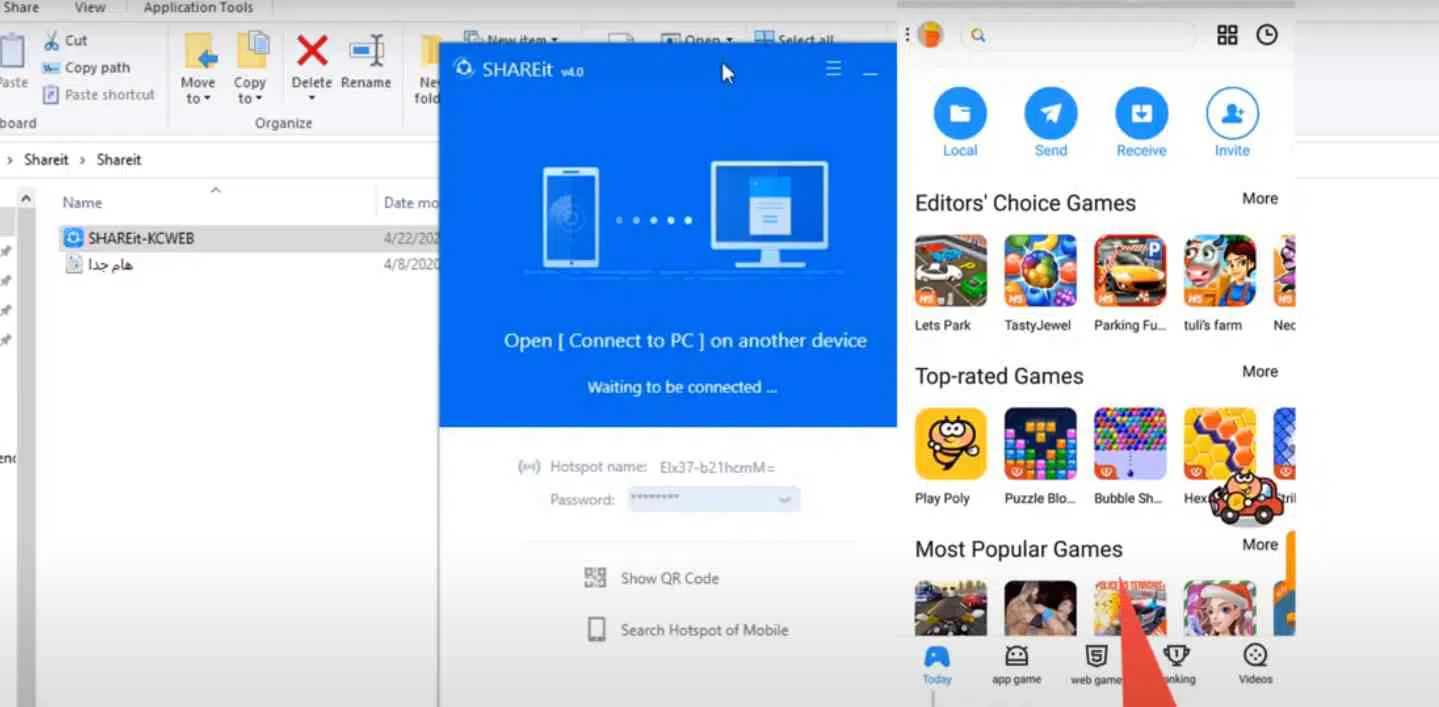Launch the Bubble Sh... game

tap(1130, 444)
